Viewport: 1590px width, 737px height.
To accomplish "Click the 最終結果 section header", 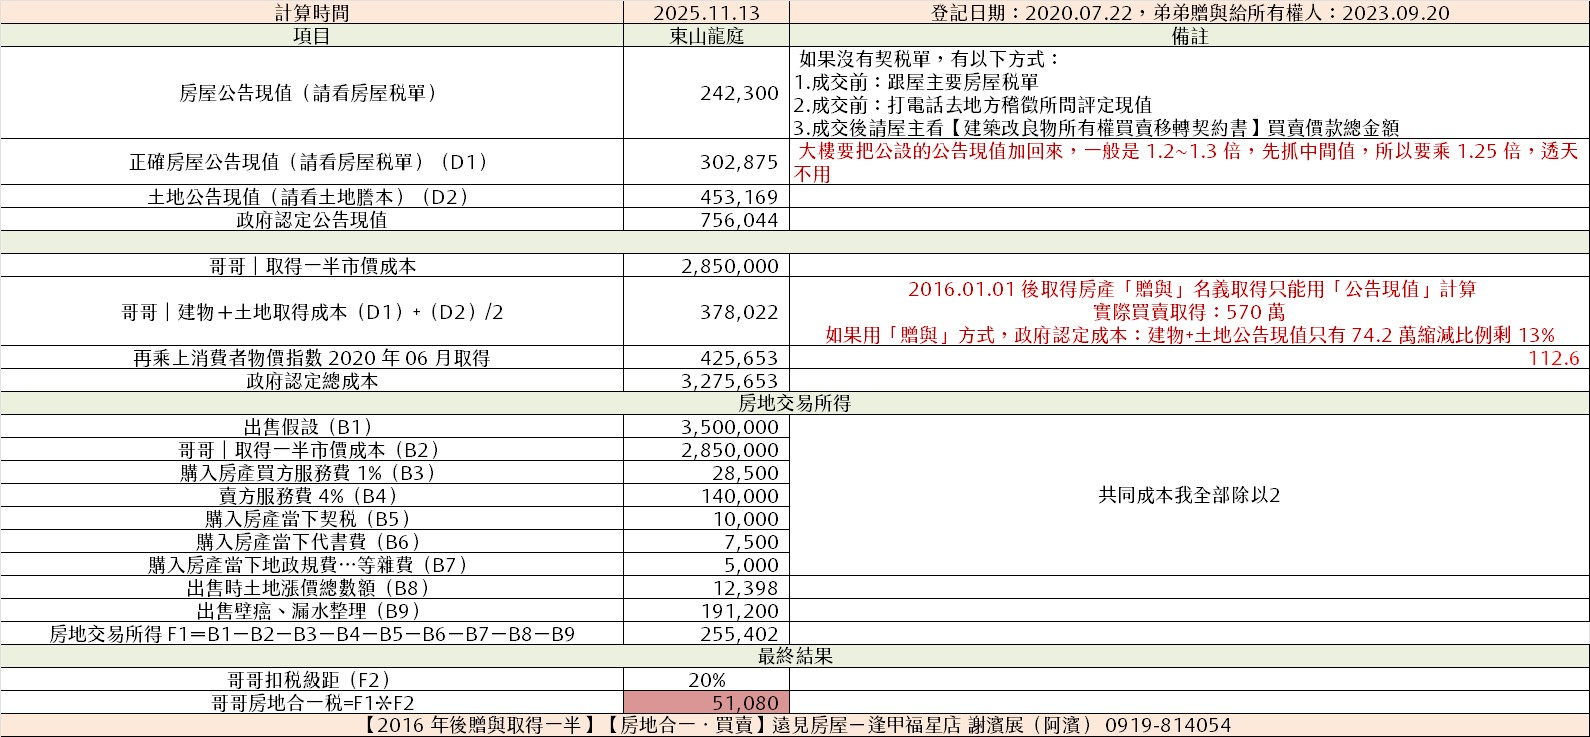I will coord(795,657).
